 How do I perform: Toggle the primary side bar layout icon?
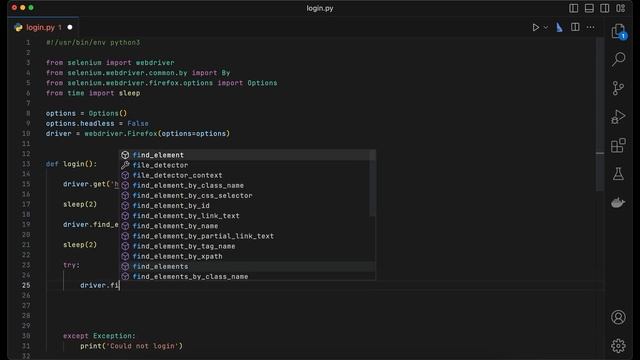pyautogui.click(x=573, y=8)
